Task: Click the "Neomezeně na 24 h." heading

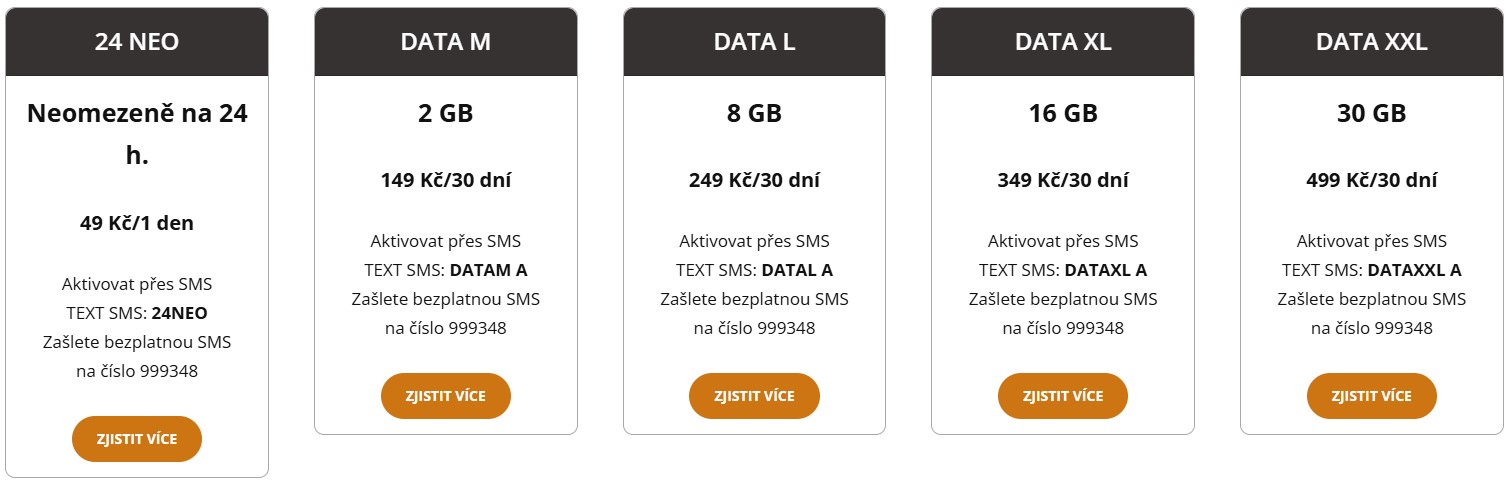Action: pos(137,135)
